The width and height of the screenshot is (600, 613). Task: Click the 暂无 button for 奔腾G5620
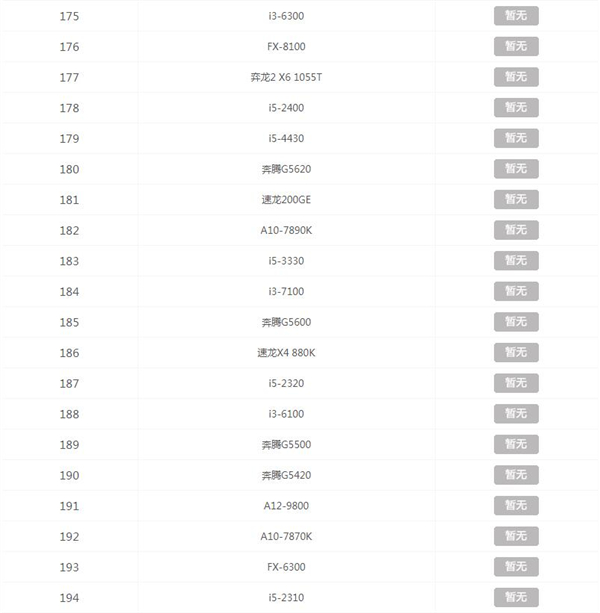515,169
